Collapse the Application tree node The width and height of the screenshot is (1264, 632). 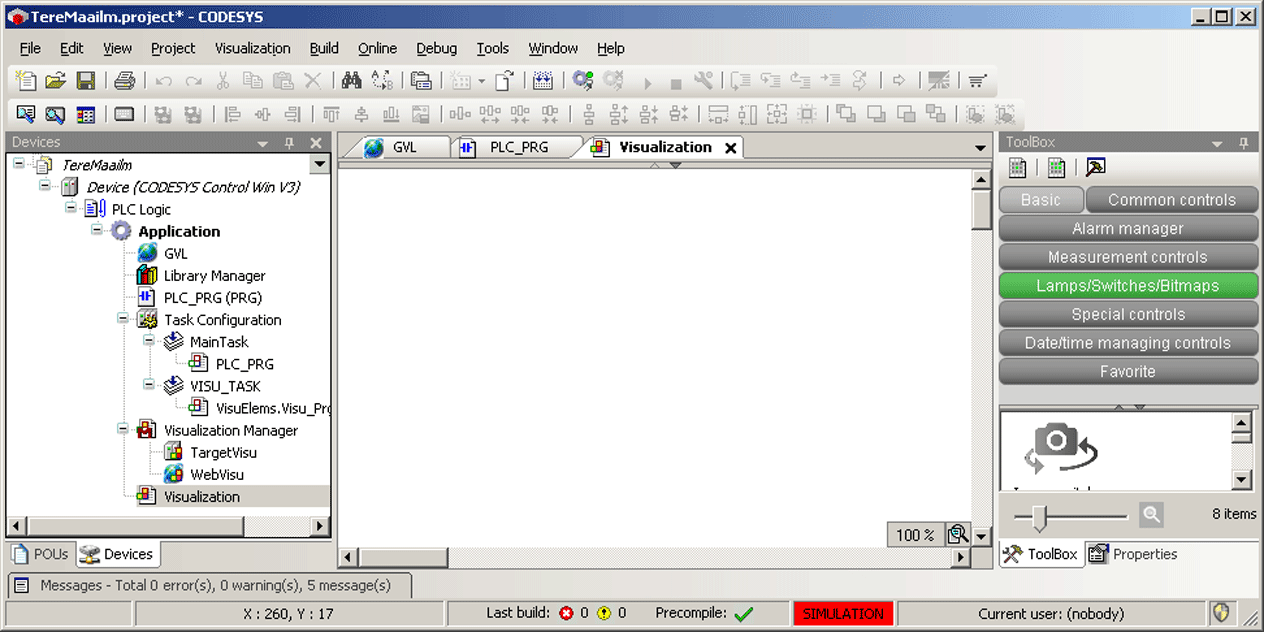coord(97,230)
